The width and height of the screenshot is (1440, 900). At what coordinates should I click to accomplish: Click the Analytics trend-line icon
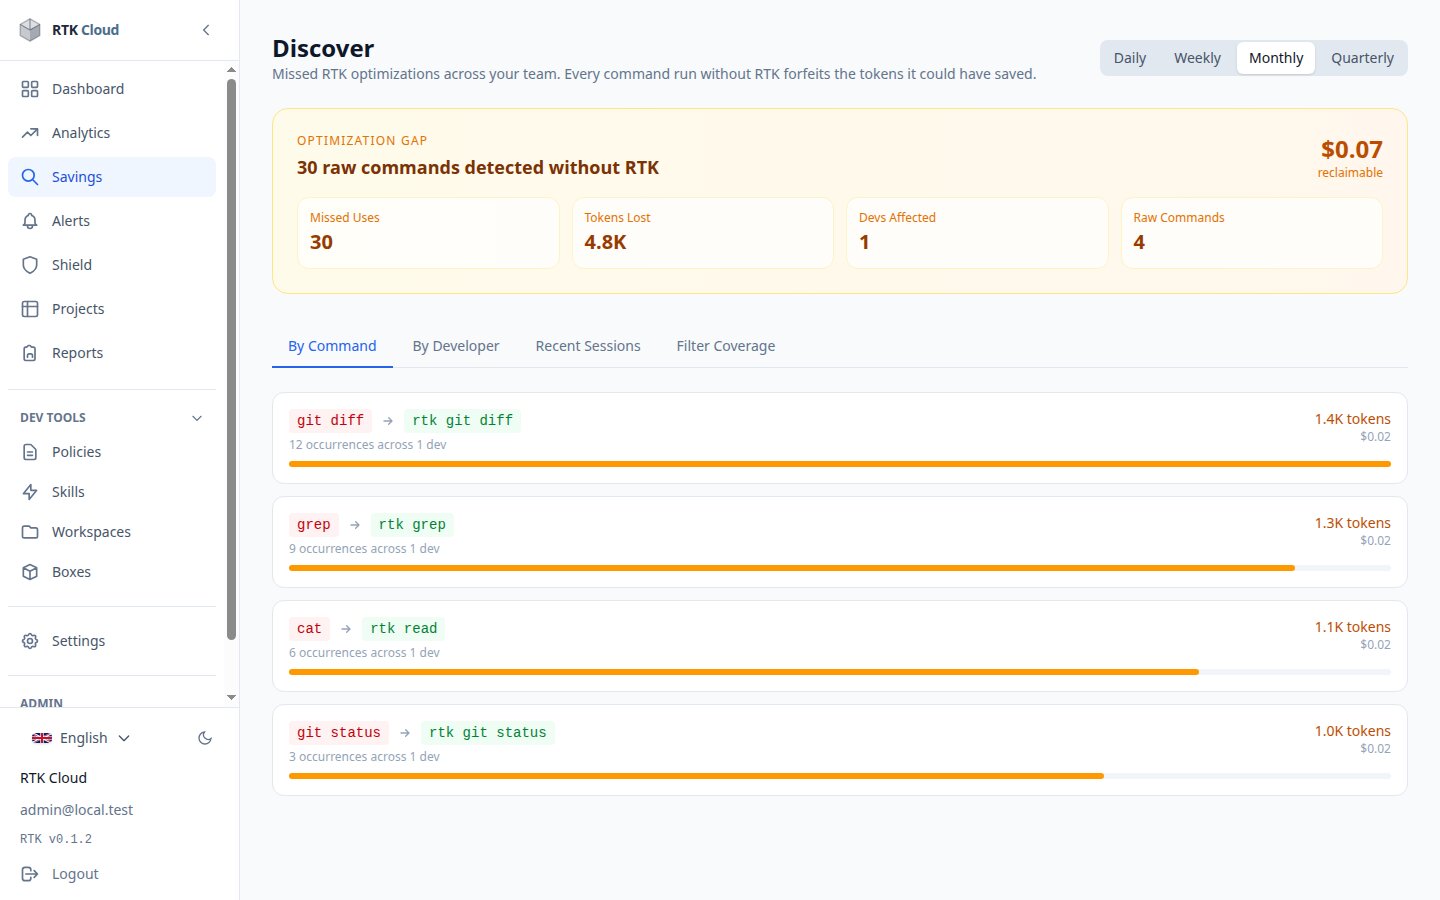coord(30,133)
